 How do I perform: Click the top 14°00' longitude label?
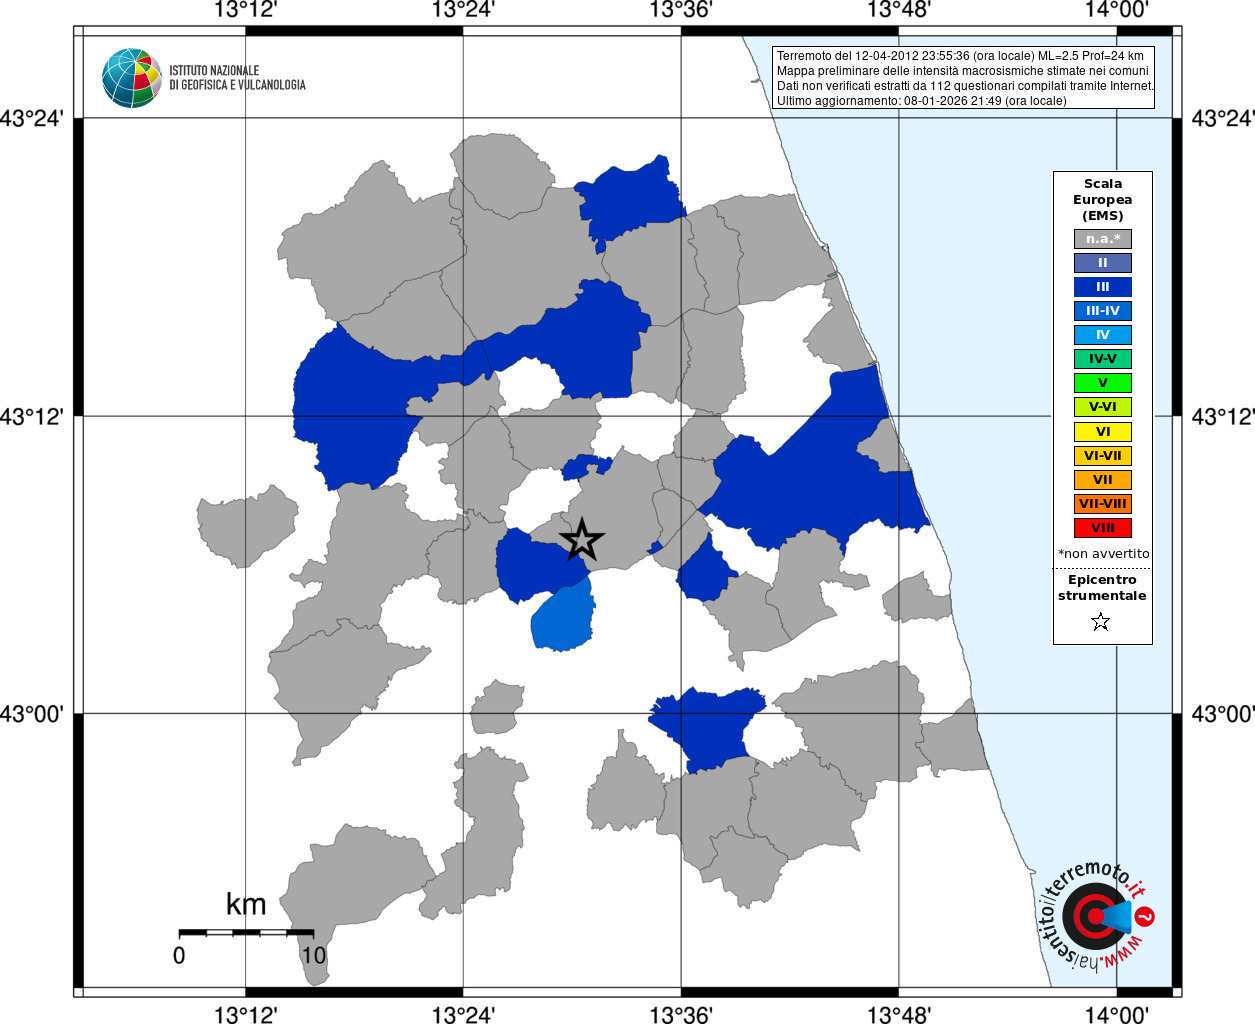pos(1116,11)
